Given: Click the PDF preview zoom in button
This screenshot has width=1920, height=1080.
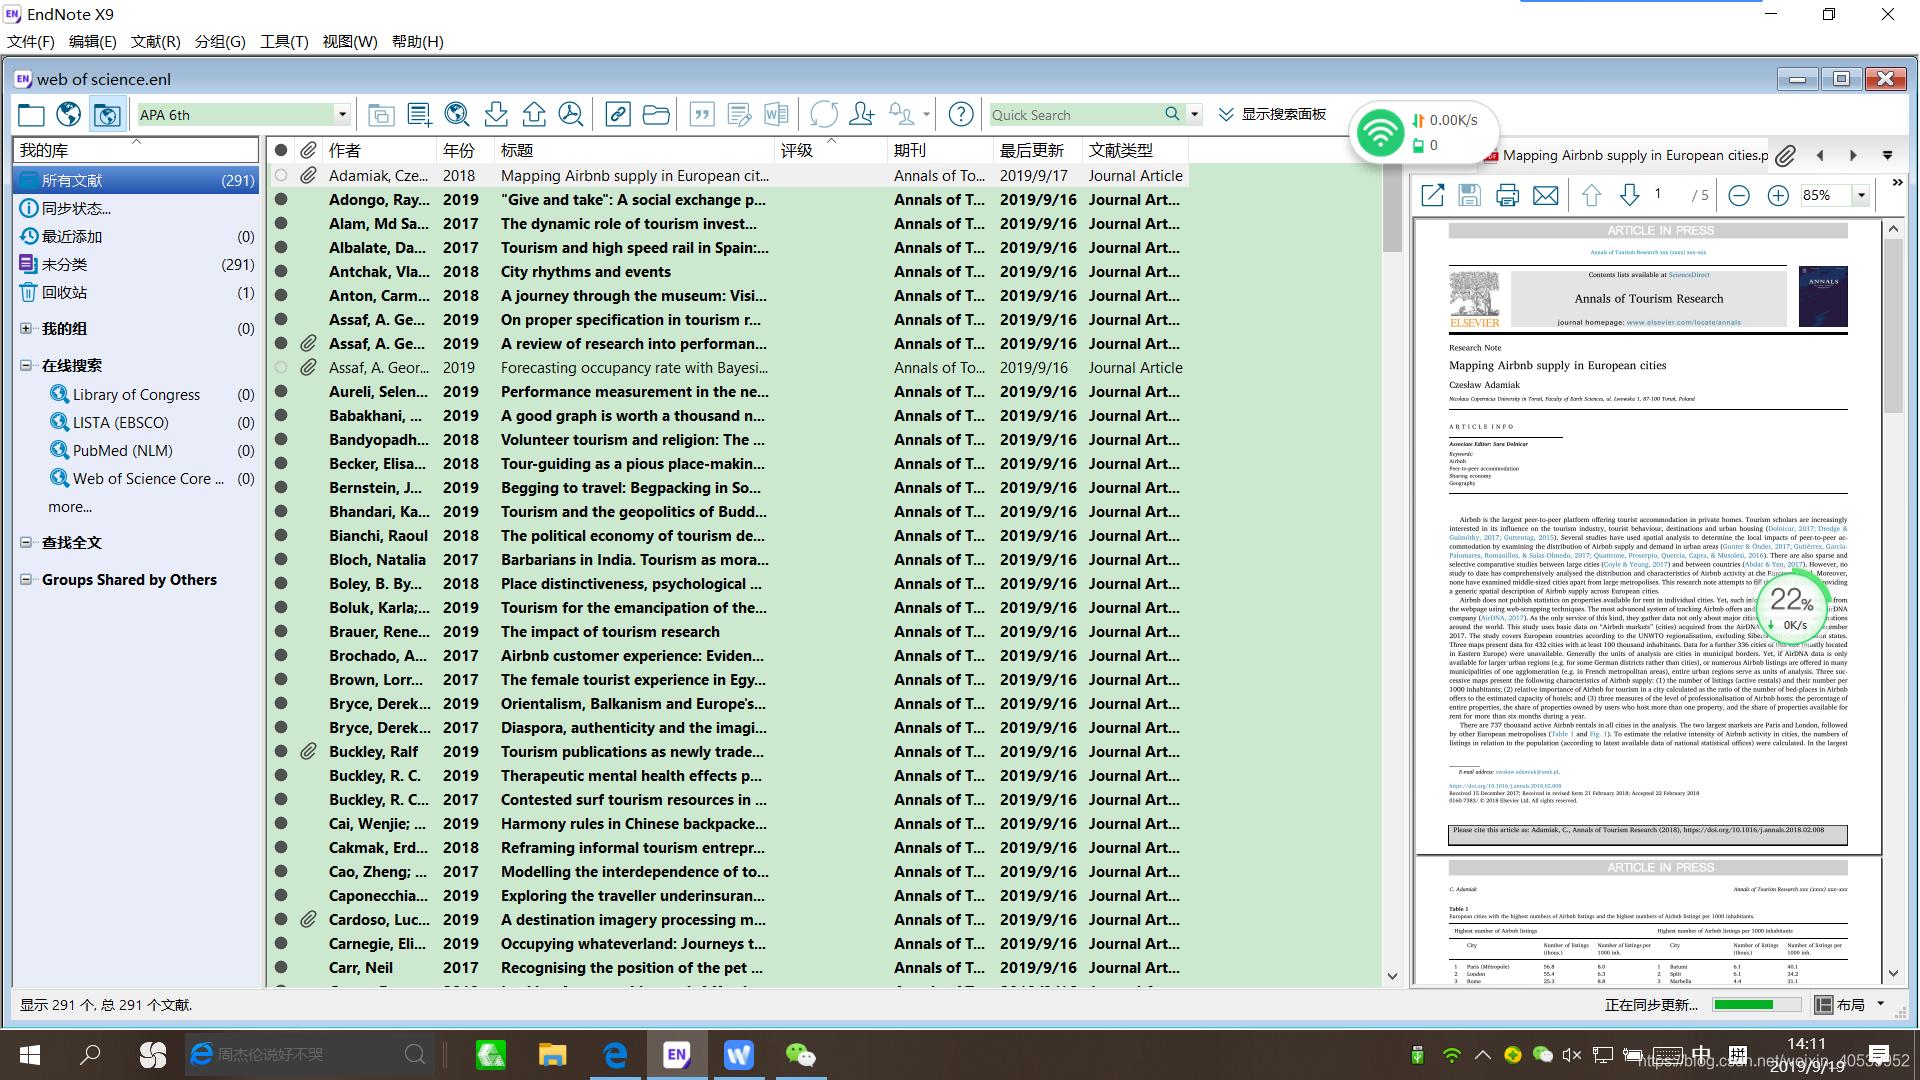Looking at the screenshot, I should pyautogui.click(x=1777, y=196).
